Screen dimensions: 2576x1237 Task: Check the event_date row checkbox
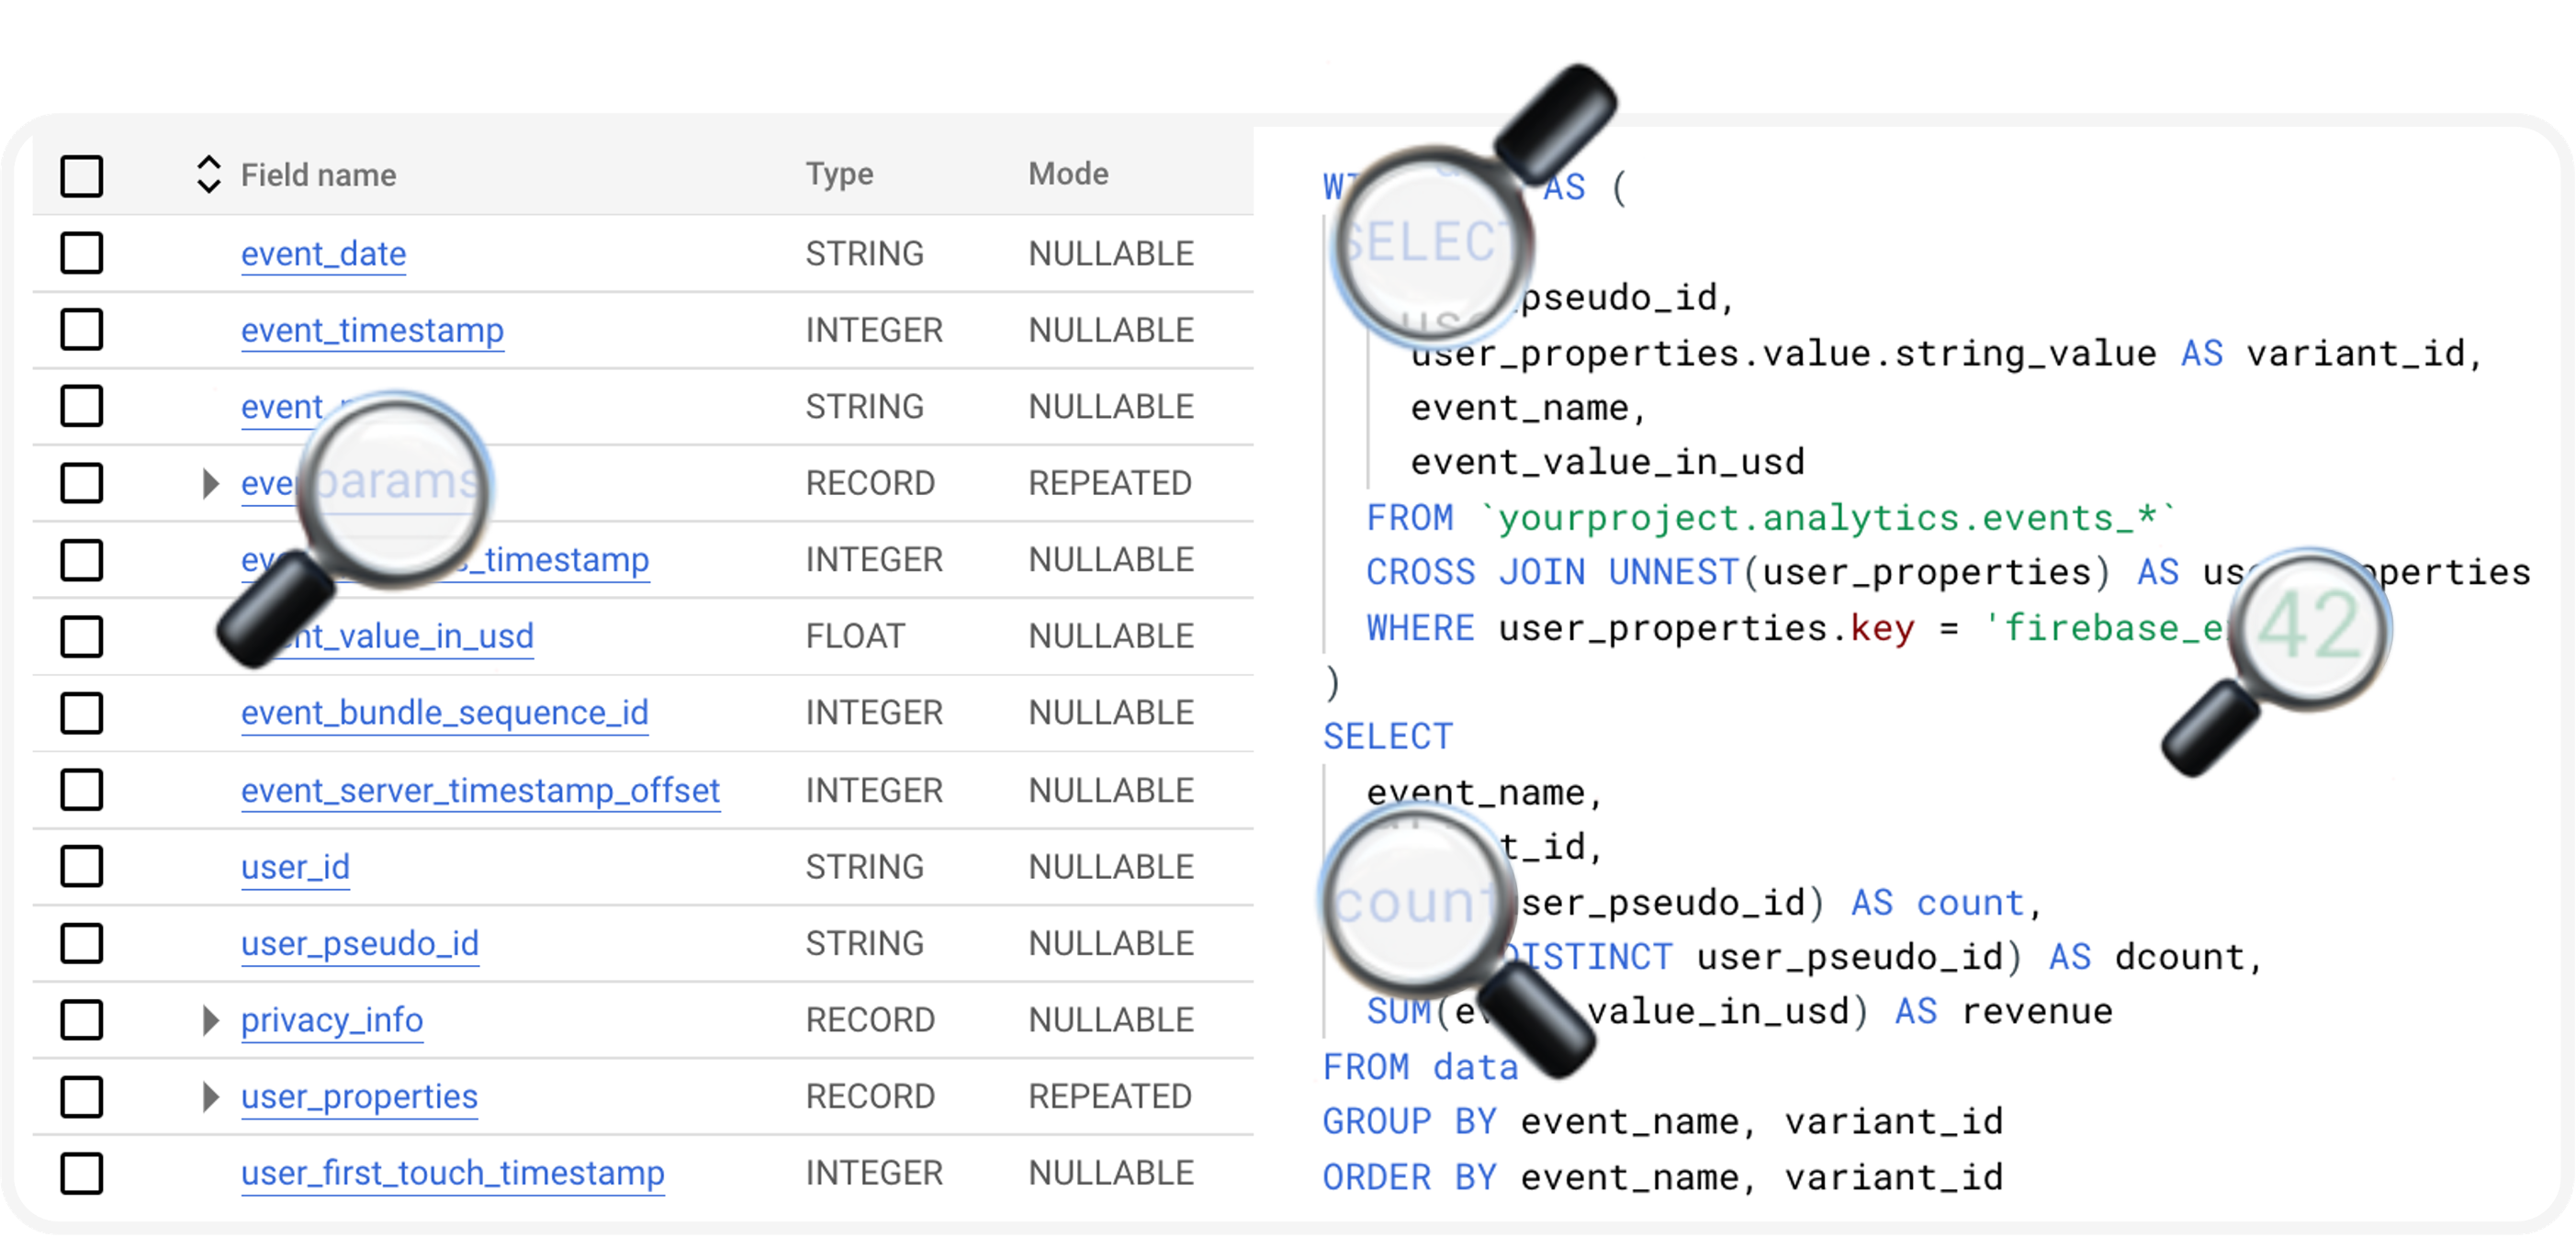pyautogui.click(x=82, y=253)
